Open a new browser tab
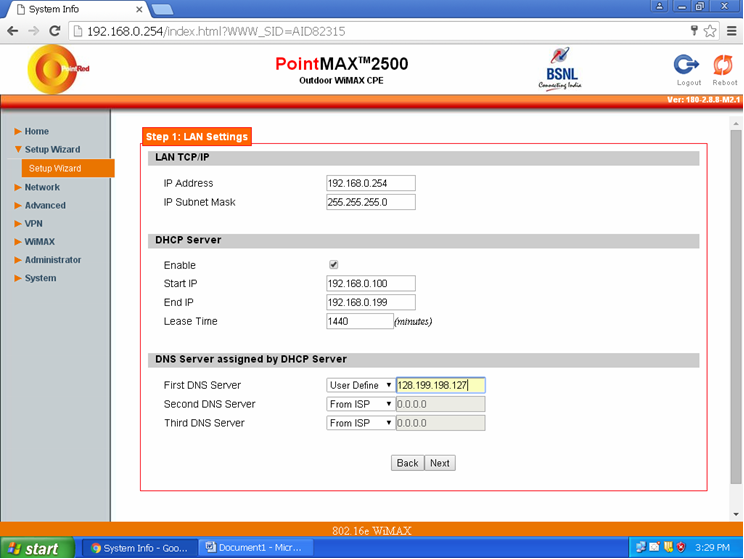This screenshot has width=744, height=559. pyautogui.click(x=163, y=9)
